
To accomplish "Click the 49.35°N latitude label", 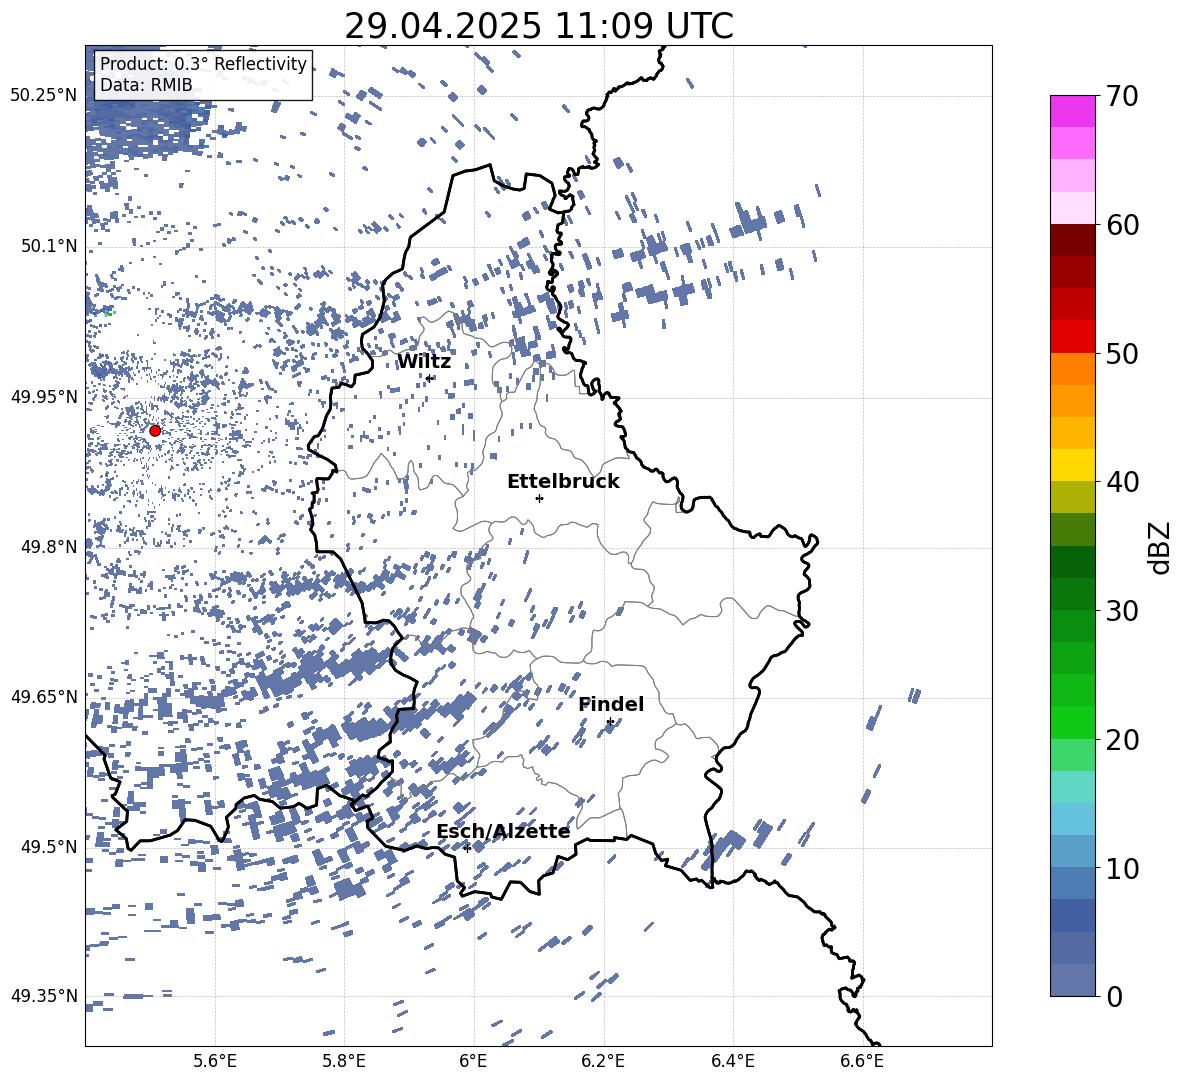I will click(44, 996).
